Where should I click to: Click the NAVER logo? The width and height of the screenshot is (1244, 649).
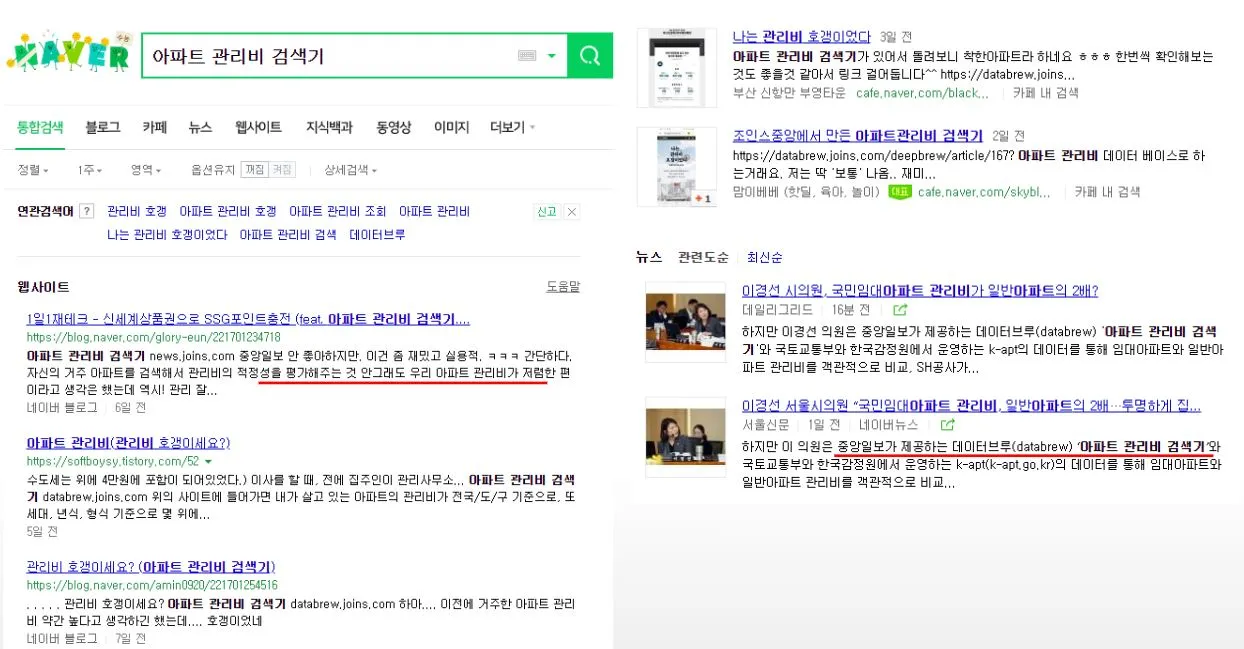click(x=68, y=52)
